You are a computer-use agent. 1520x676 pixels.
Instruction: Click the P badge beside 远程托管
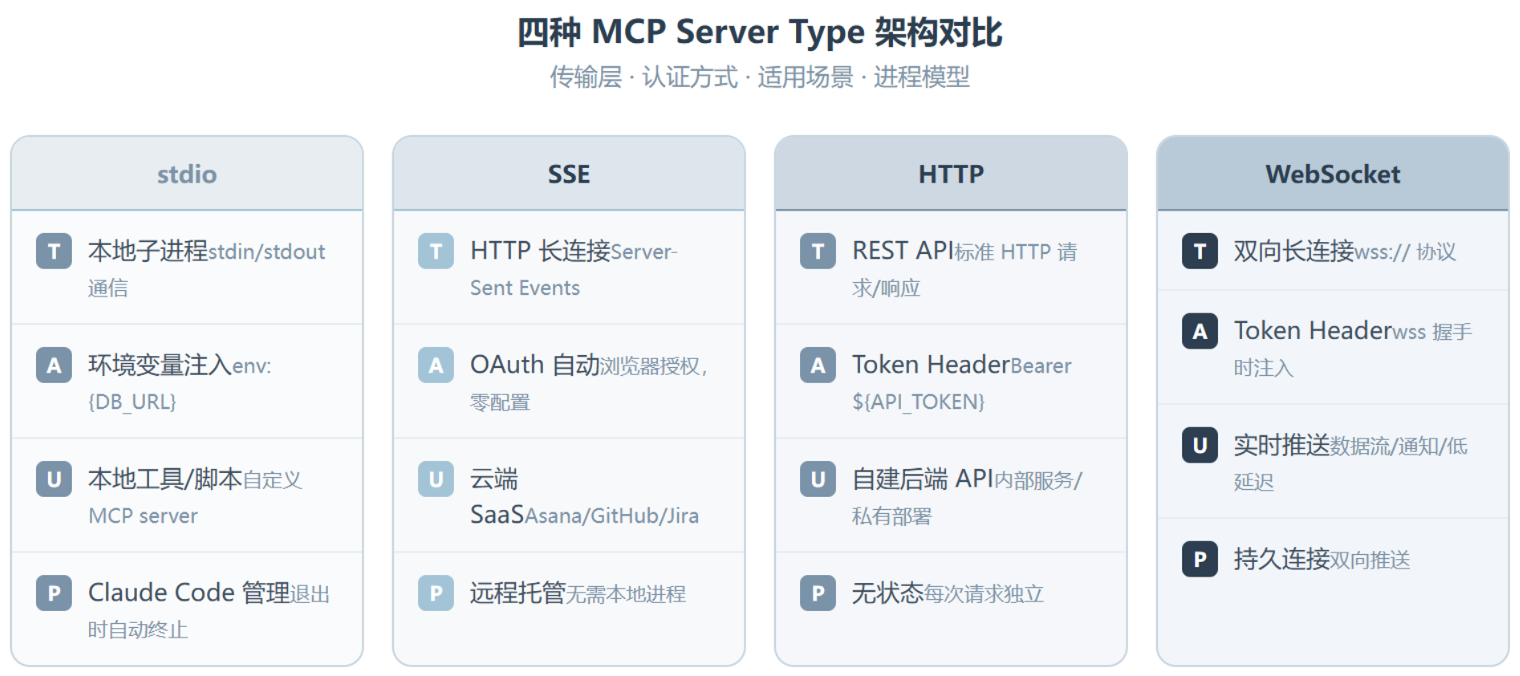(436, 593)
